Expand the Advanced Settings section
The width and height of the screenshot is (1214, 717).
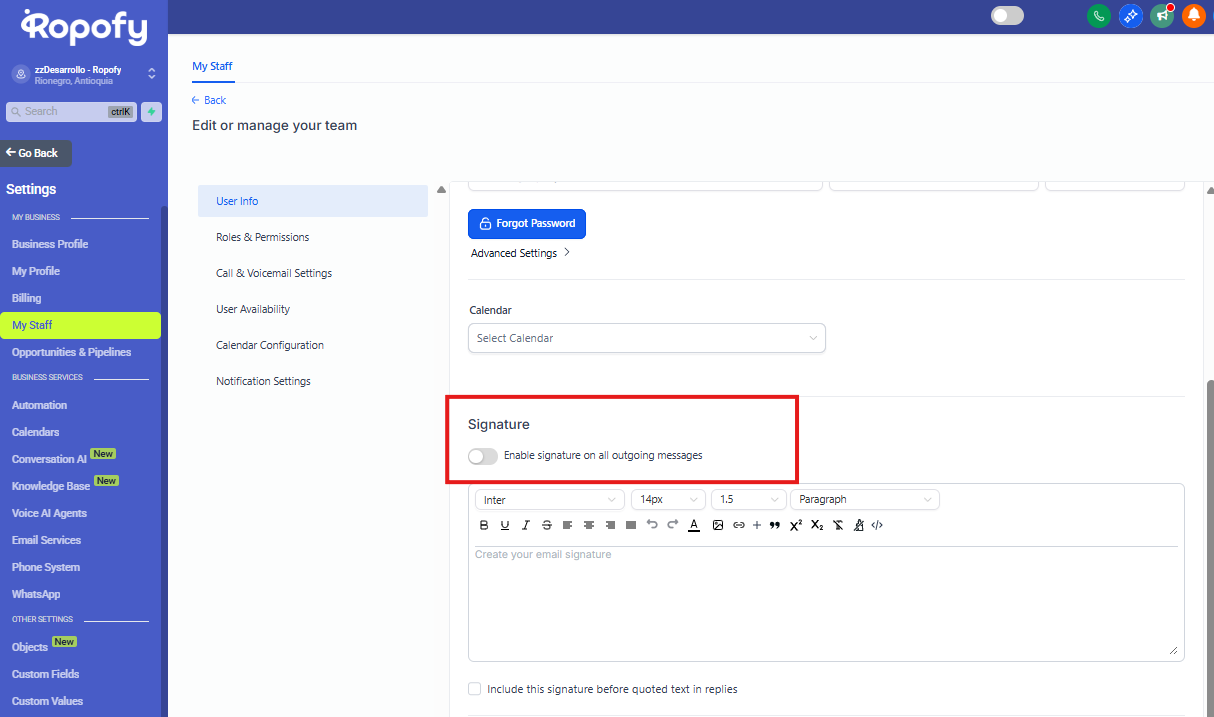point(520,253)
